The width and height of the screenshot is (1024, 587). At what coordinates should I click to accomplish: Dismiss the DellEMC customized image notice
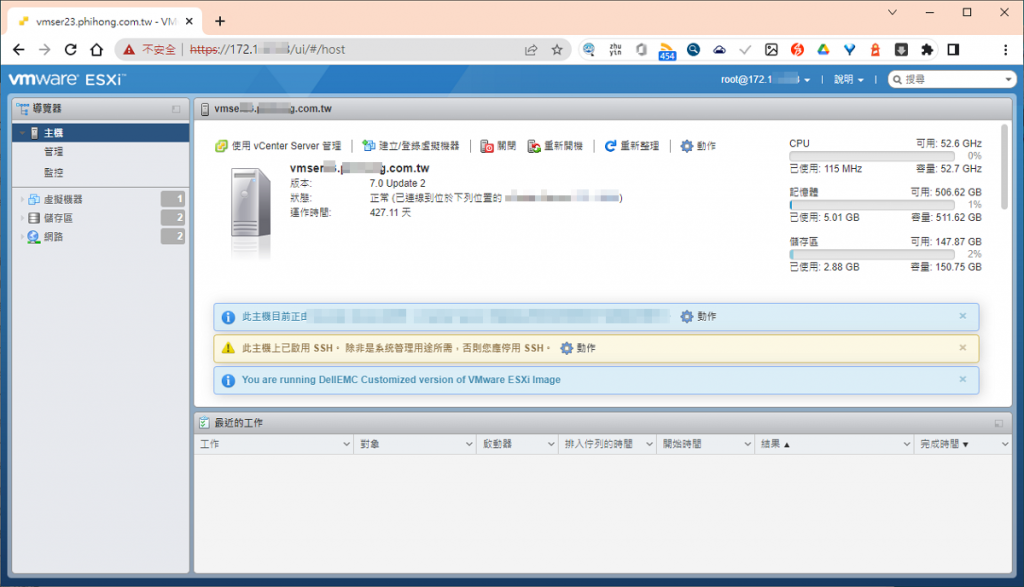coord(963,379)
